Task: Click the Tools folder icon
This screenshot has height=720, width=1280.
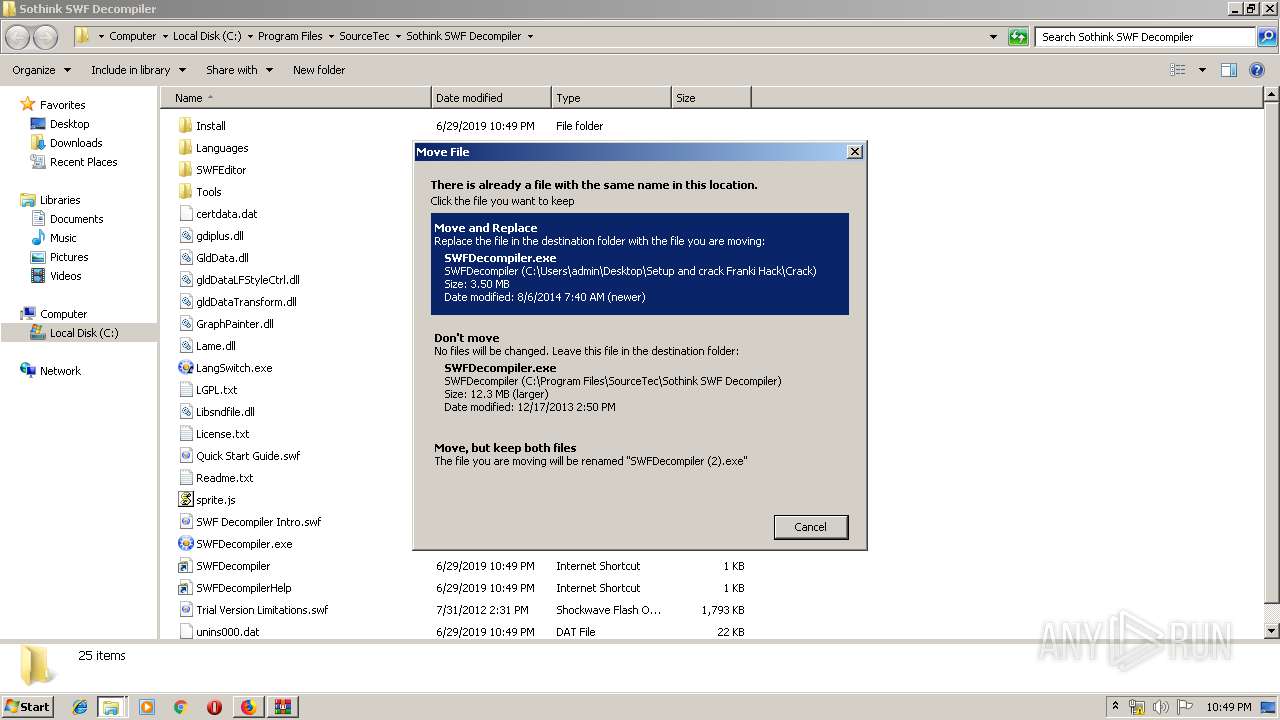Action: click(185, 192)
